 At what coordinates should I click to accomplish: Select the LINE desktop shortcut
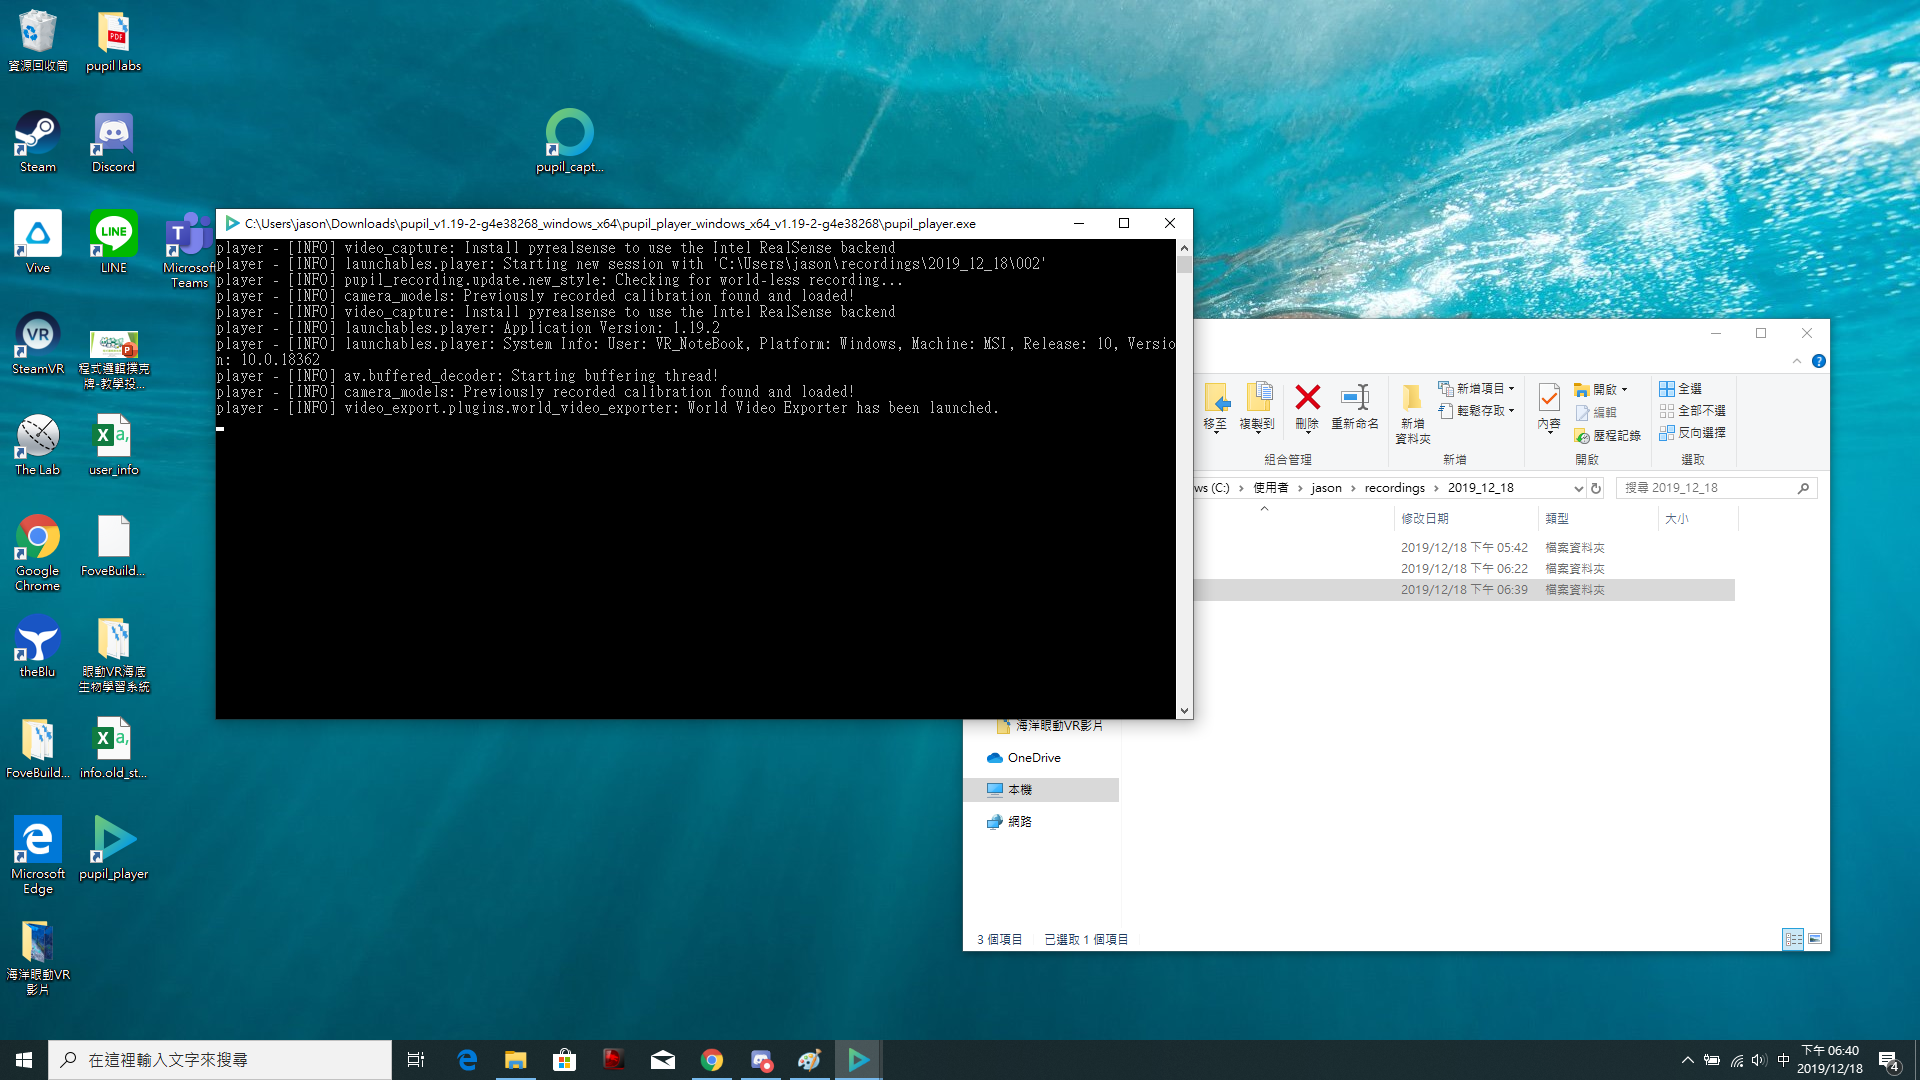coord(113,242)
